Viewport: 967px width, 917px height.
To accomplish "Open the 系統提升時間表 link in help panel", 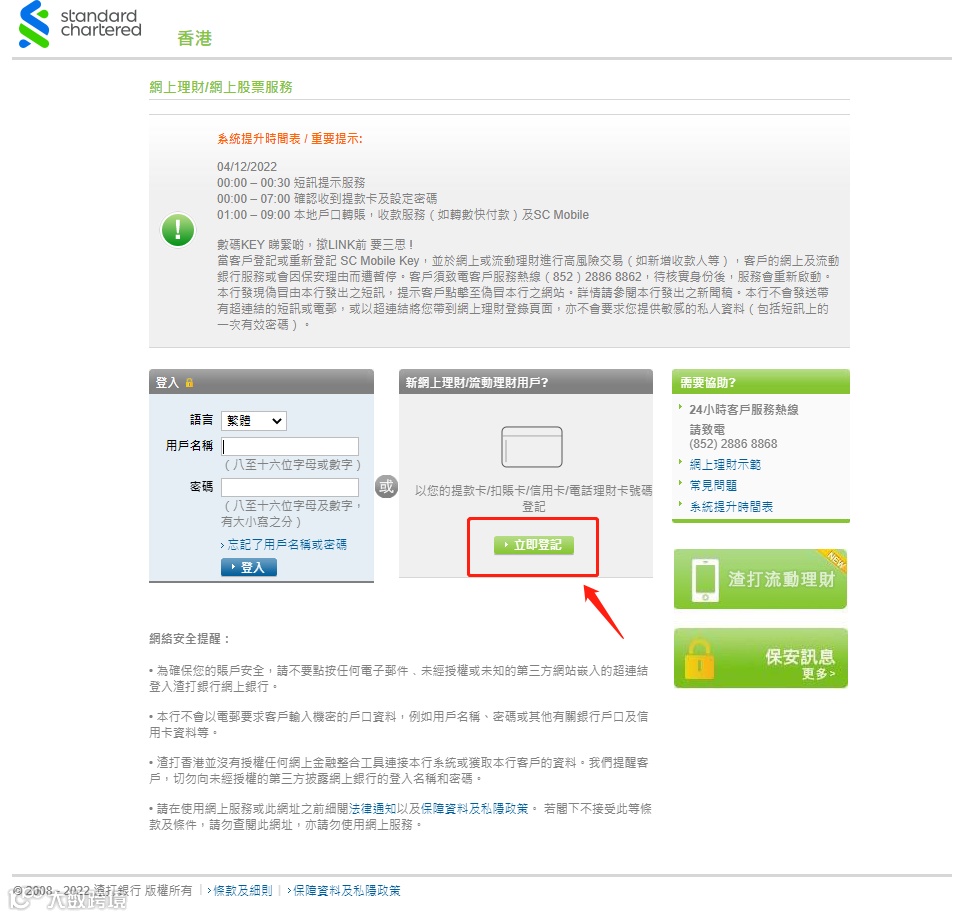I will point(731,506).
